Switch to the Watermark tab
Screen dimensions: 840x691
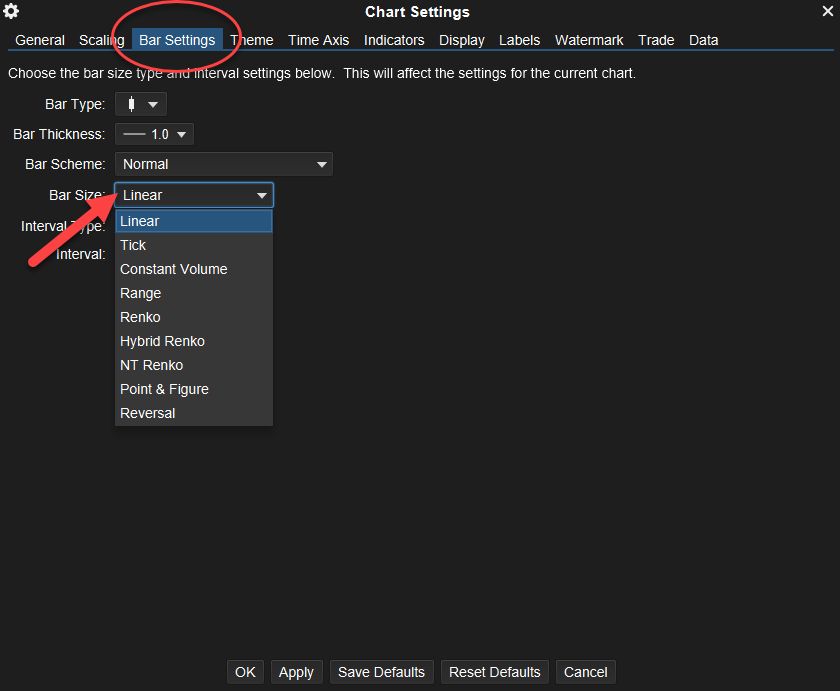click(x=589, y=40)
